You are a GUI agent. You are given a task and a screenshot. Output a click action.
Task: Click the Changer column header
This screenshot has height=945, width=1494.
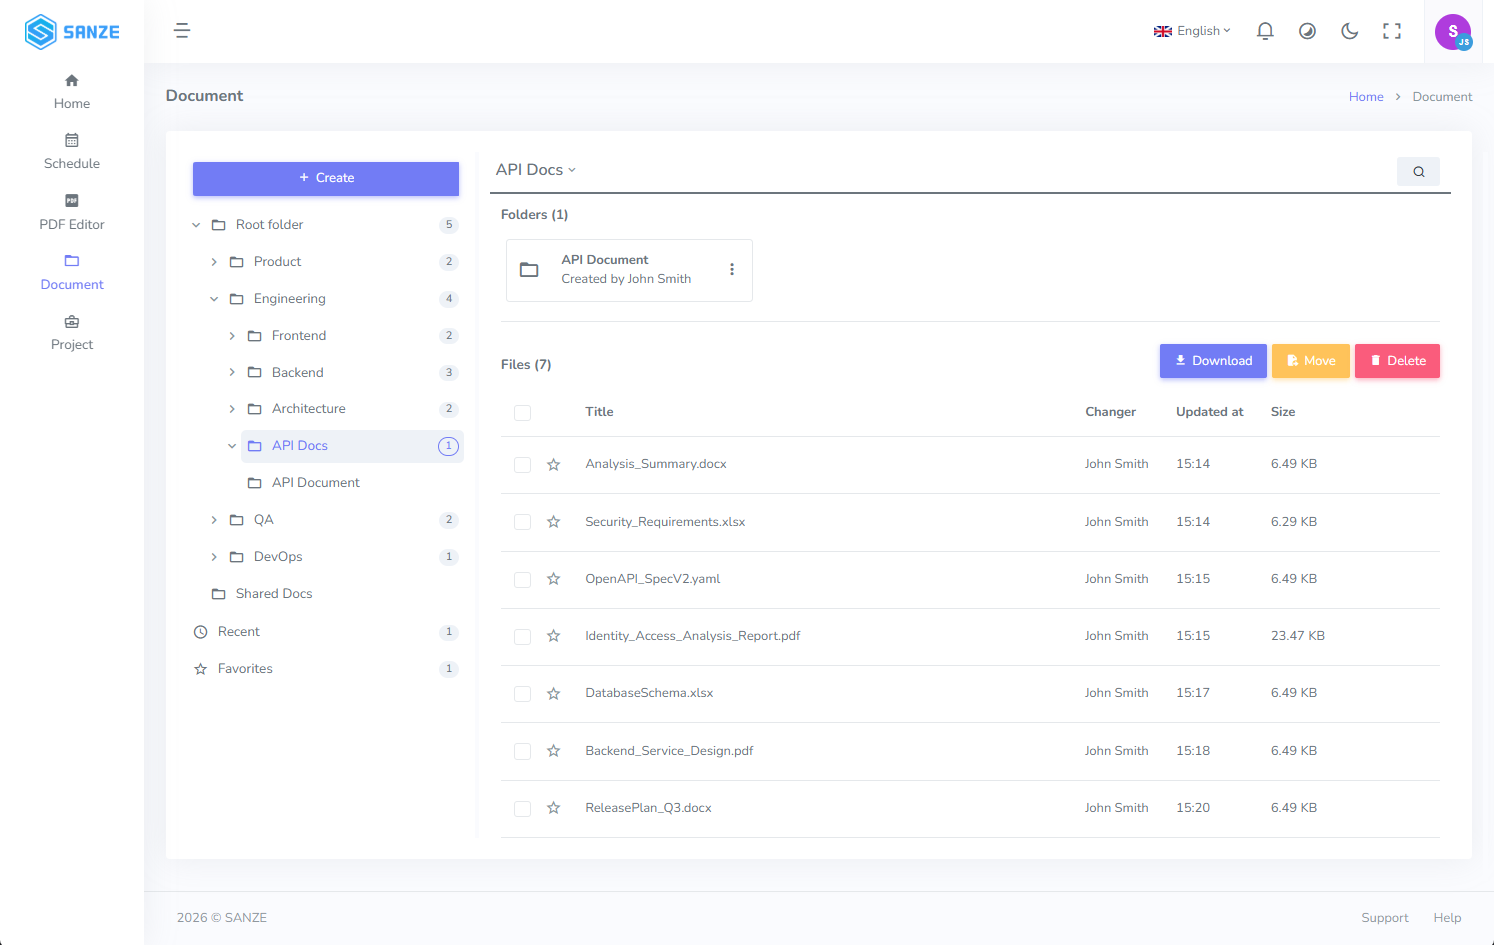[1110, 412]
